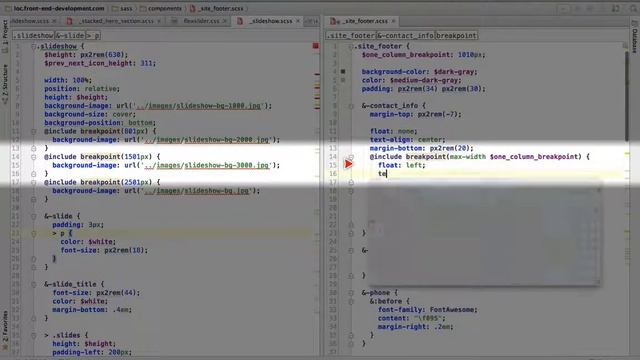Image resolution: width=640 pixels, height=360 pixels.
Task: Click the .slideshow breadcrumb
Action: click(33, 36)
